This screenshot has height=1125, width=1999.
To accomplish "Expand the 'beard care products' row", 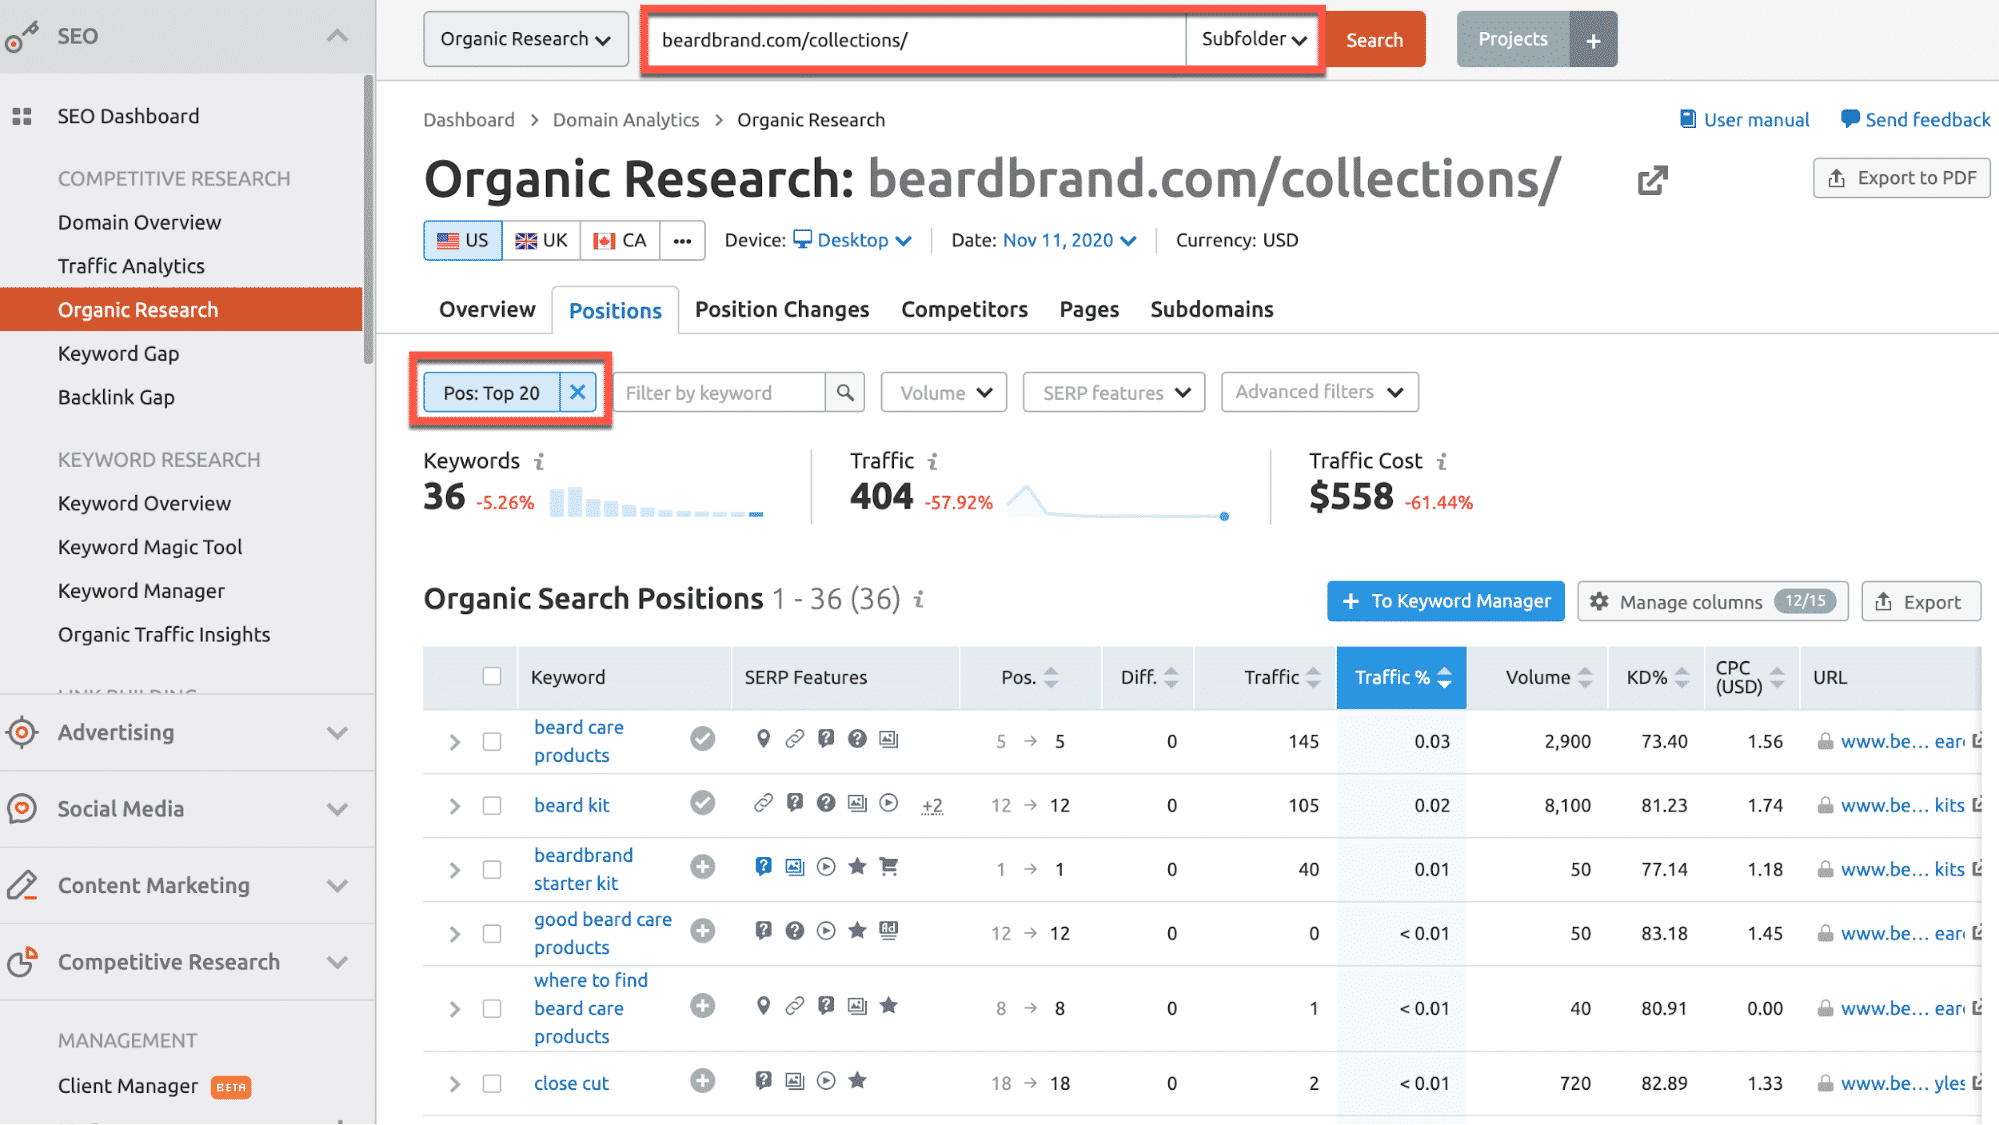I will 454,742.
